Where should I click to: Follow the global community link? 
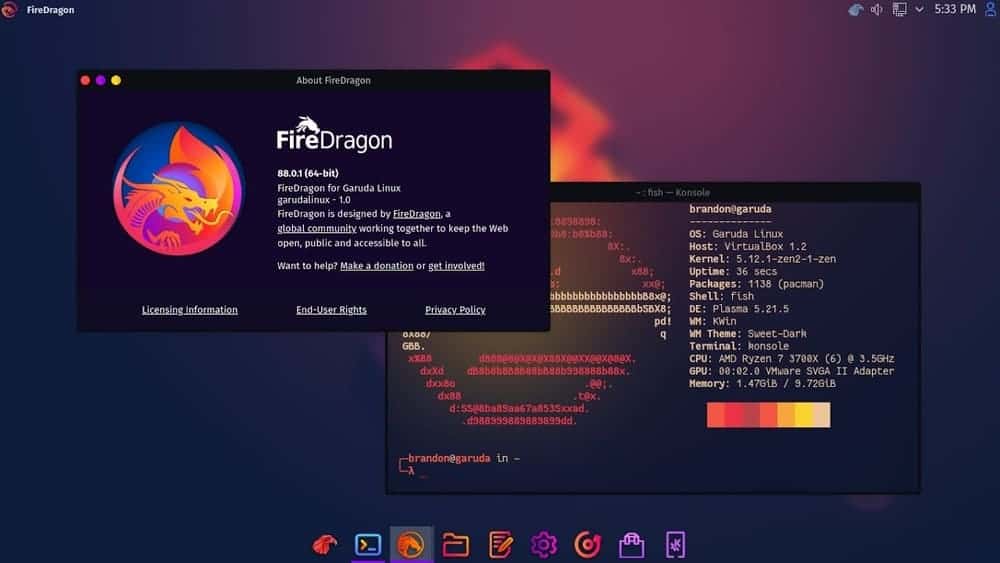click(316, 228)
